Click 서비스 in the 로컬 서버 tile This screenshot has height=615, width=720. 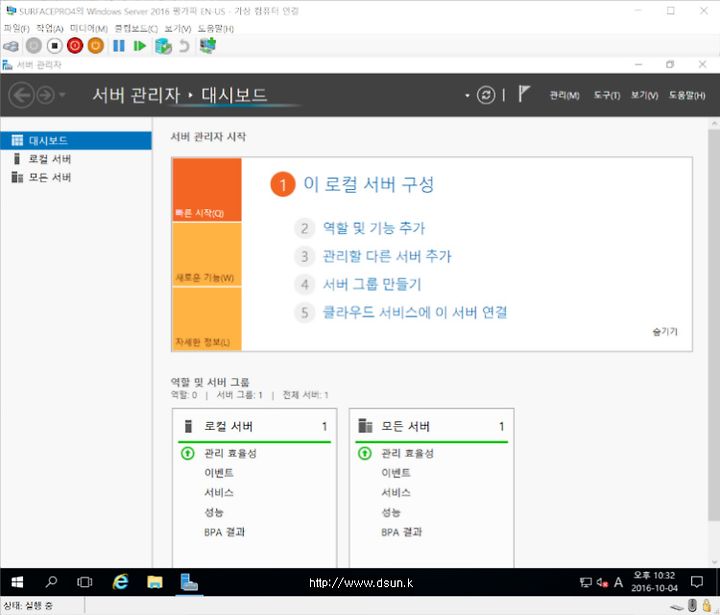219,493
